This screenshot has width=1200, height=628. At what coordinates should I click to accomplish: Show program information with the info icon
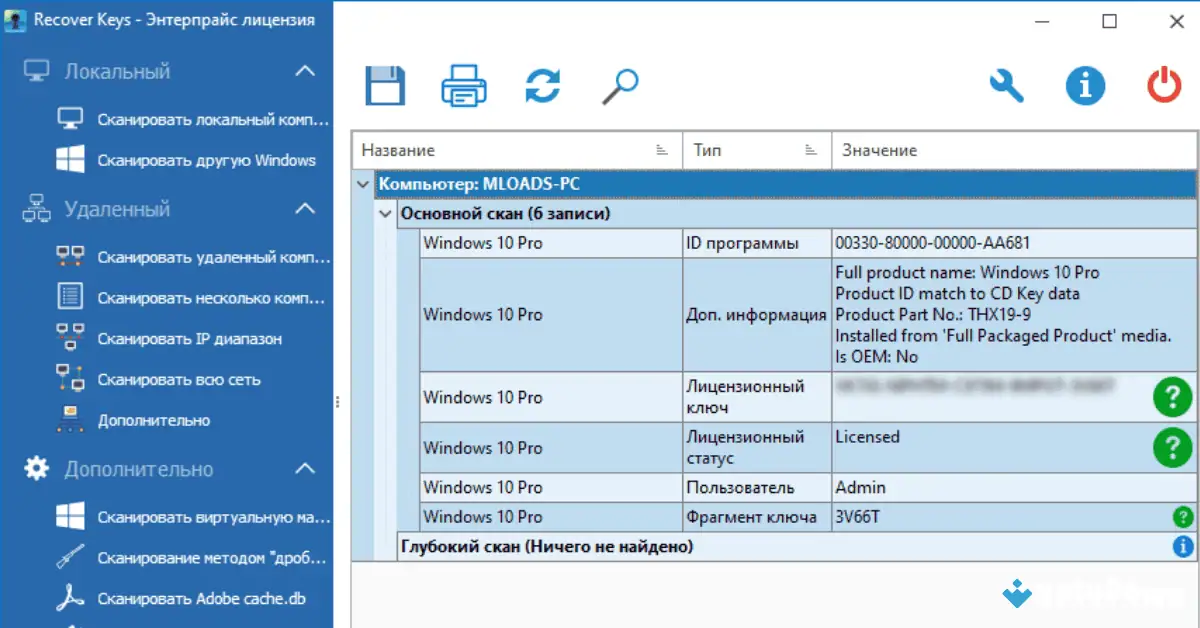coord(1085,86)
